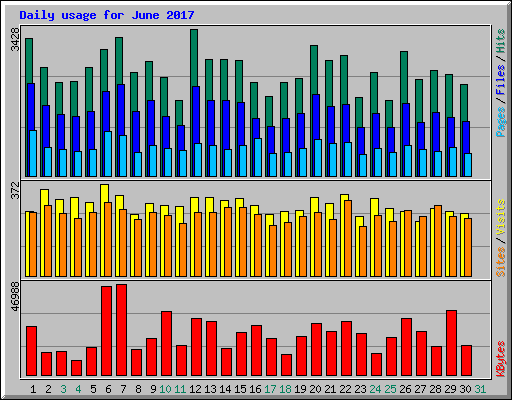Image resolution: width=512 pixels, height=400 pixels.
Task: Click day 12 on the x-axis
Action: (x=195, y=389)
